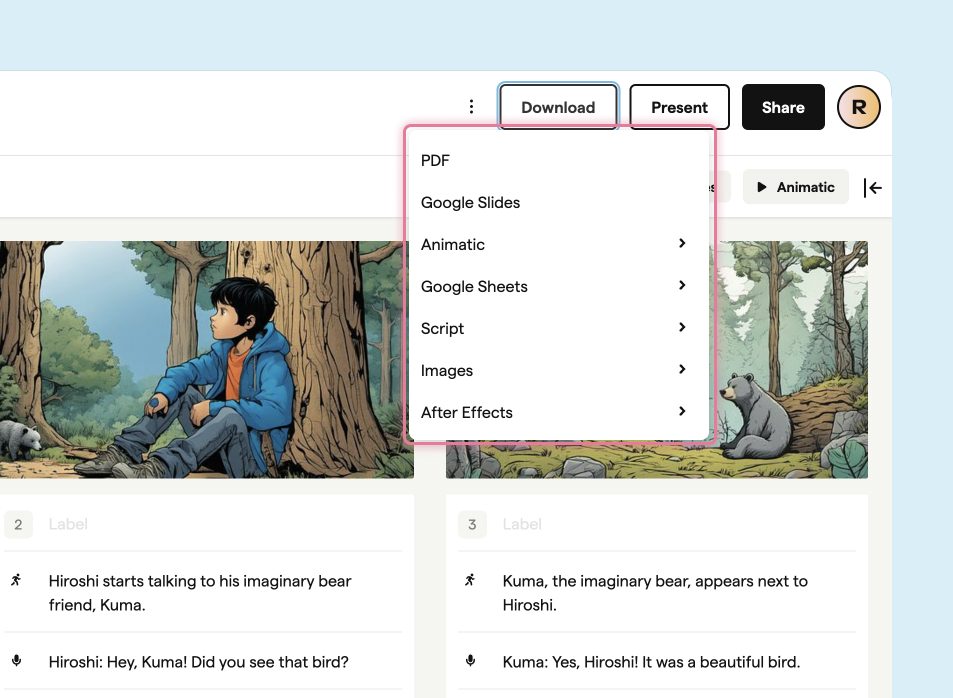Click the Download button

[558, 107]
